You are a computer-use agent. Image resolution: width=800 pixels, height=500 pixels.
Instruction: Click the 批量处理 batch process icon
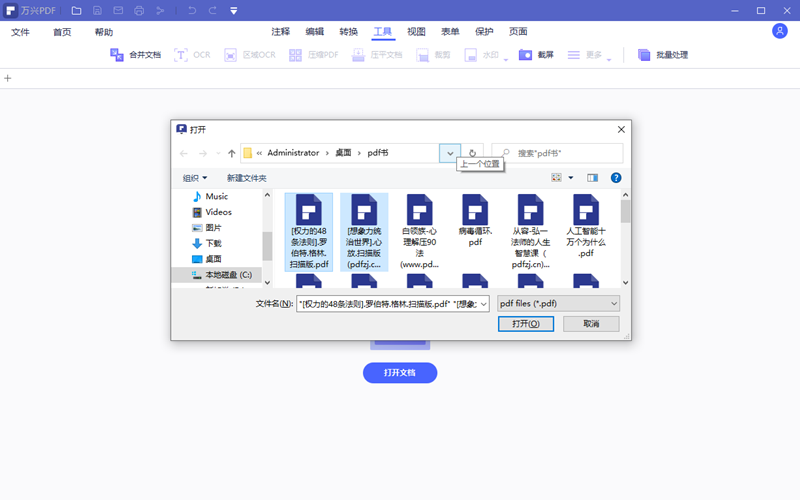click(645, 55)
